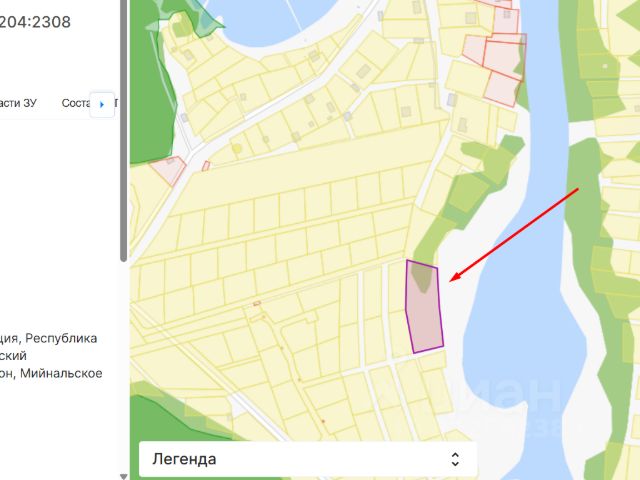The width and height of the screenshot is (640, 480).
Task: Click the blue tab-scroll right arrow button
Action: (x=102, y=104)
